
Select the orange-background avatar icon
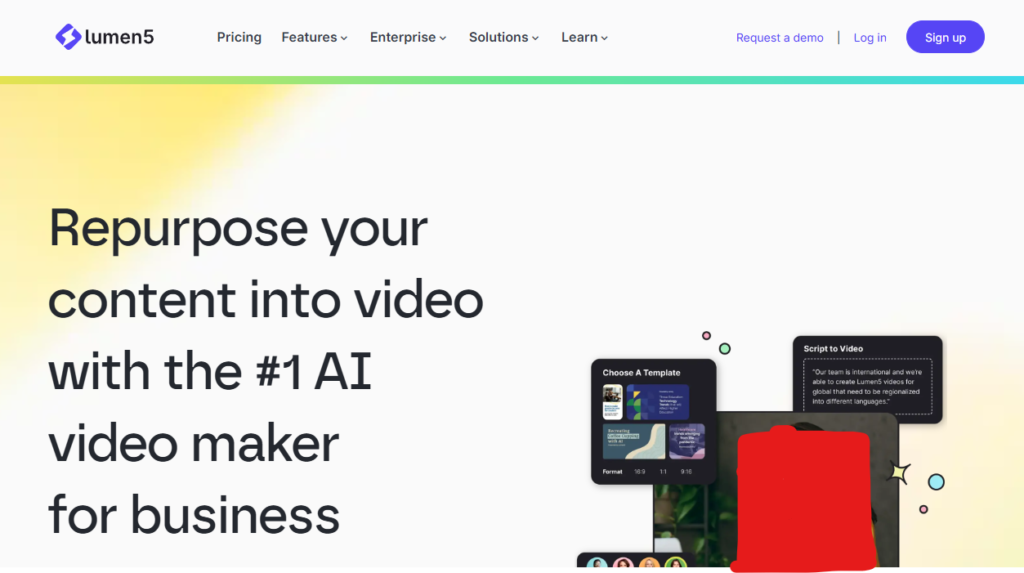coord(649,564)
